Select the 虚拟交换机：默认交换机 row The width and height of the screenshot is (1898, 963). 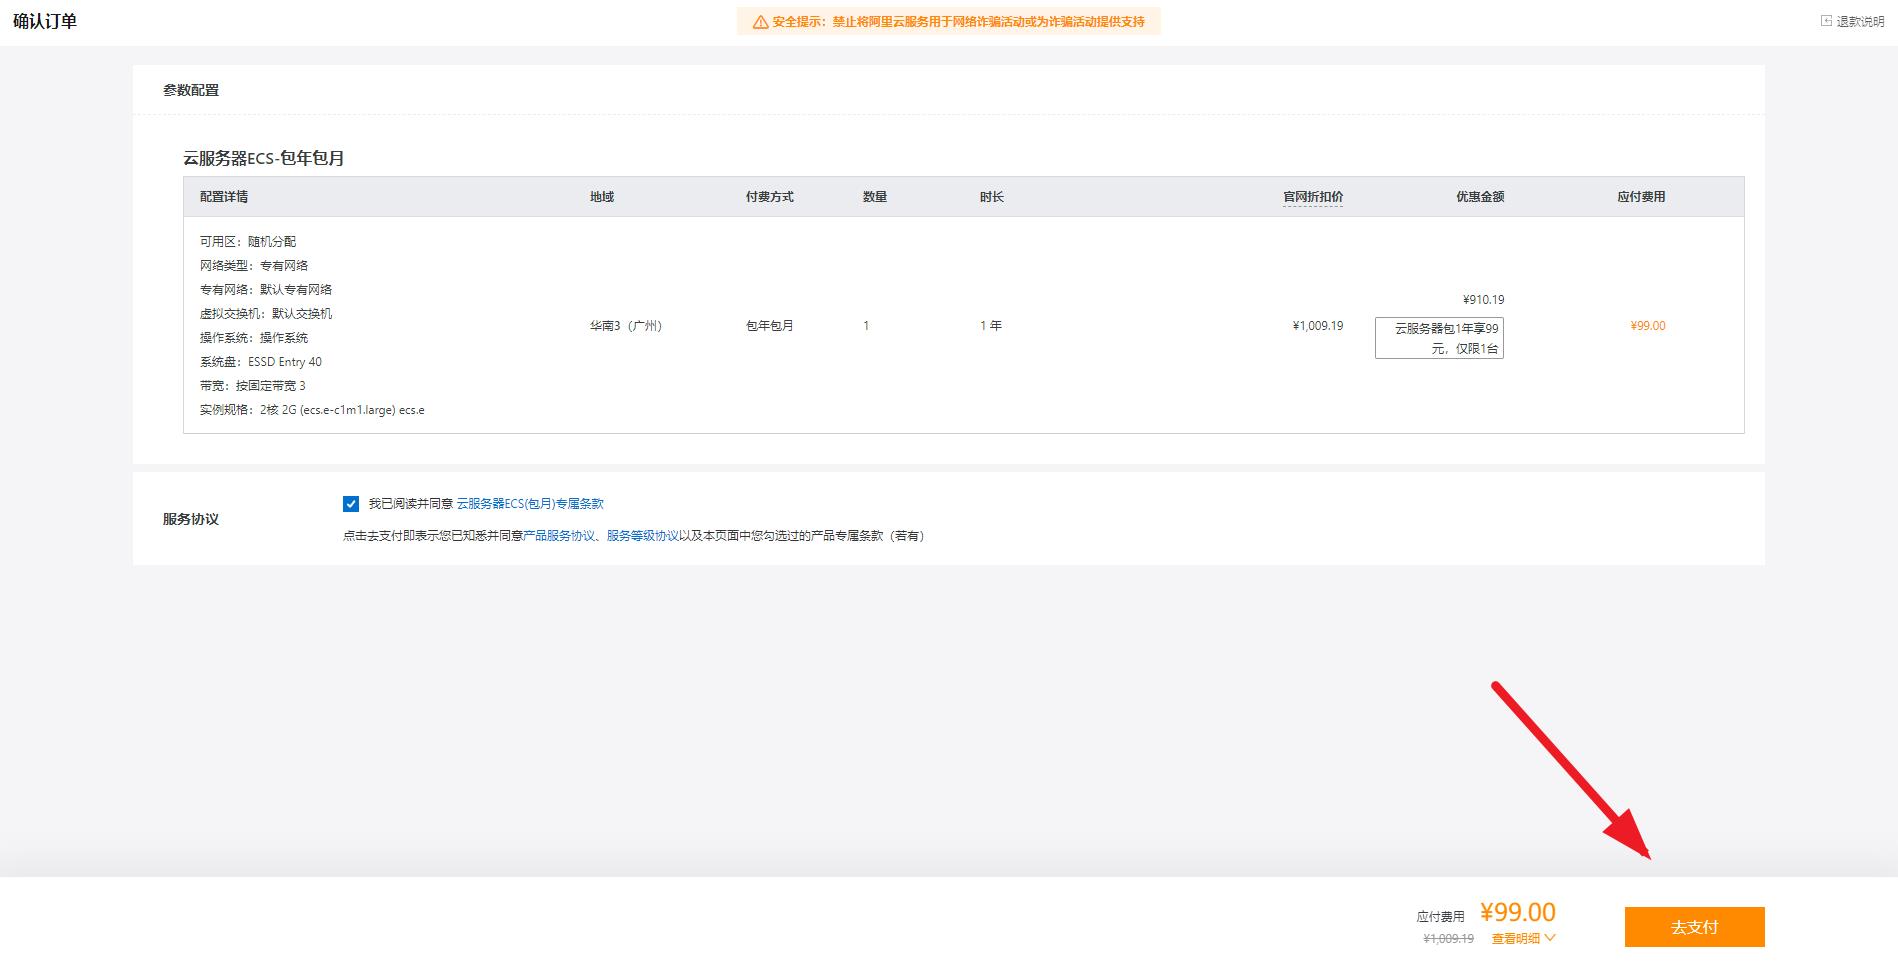(x=266, y=314)
